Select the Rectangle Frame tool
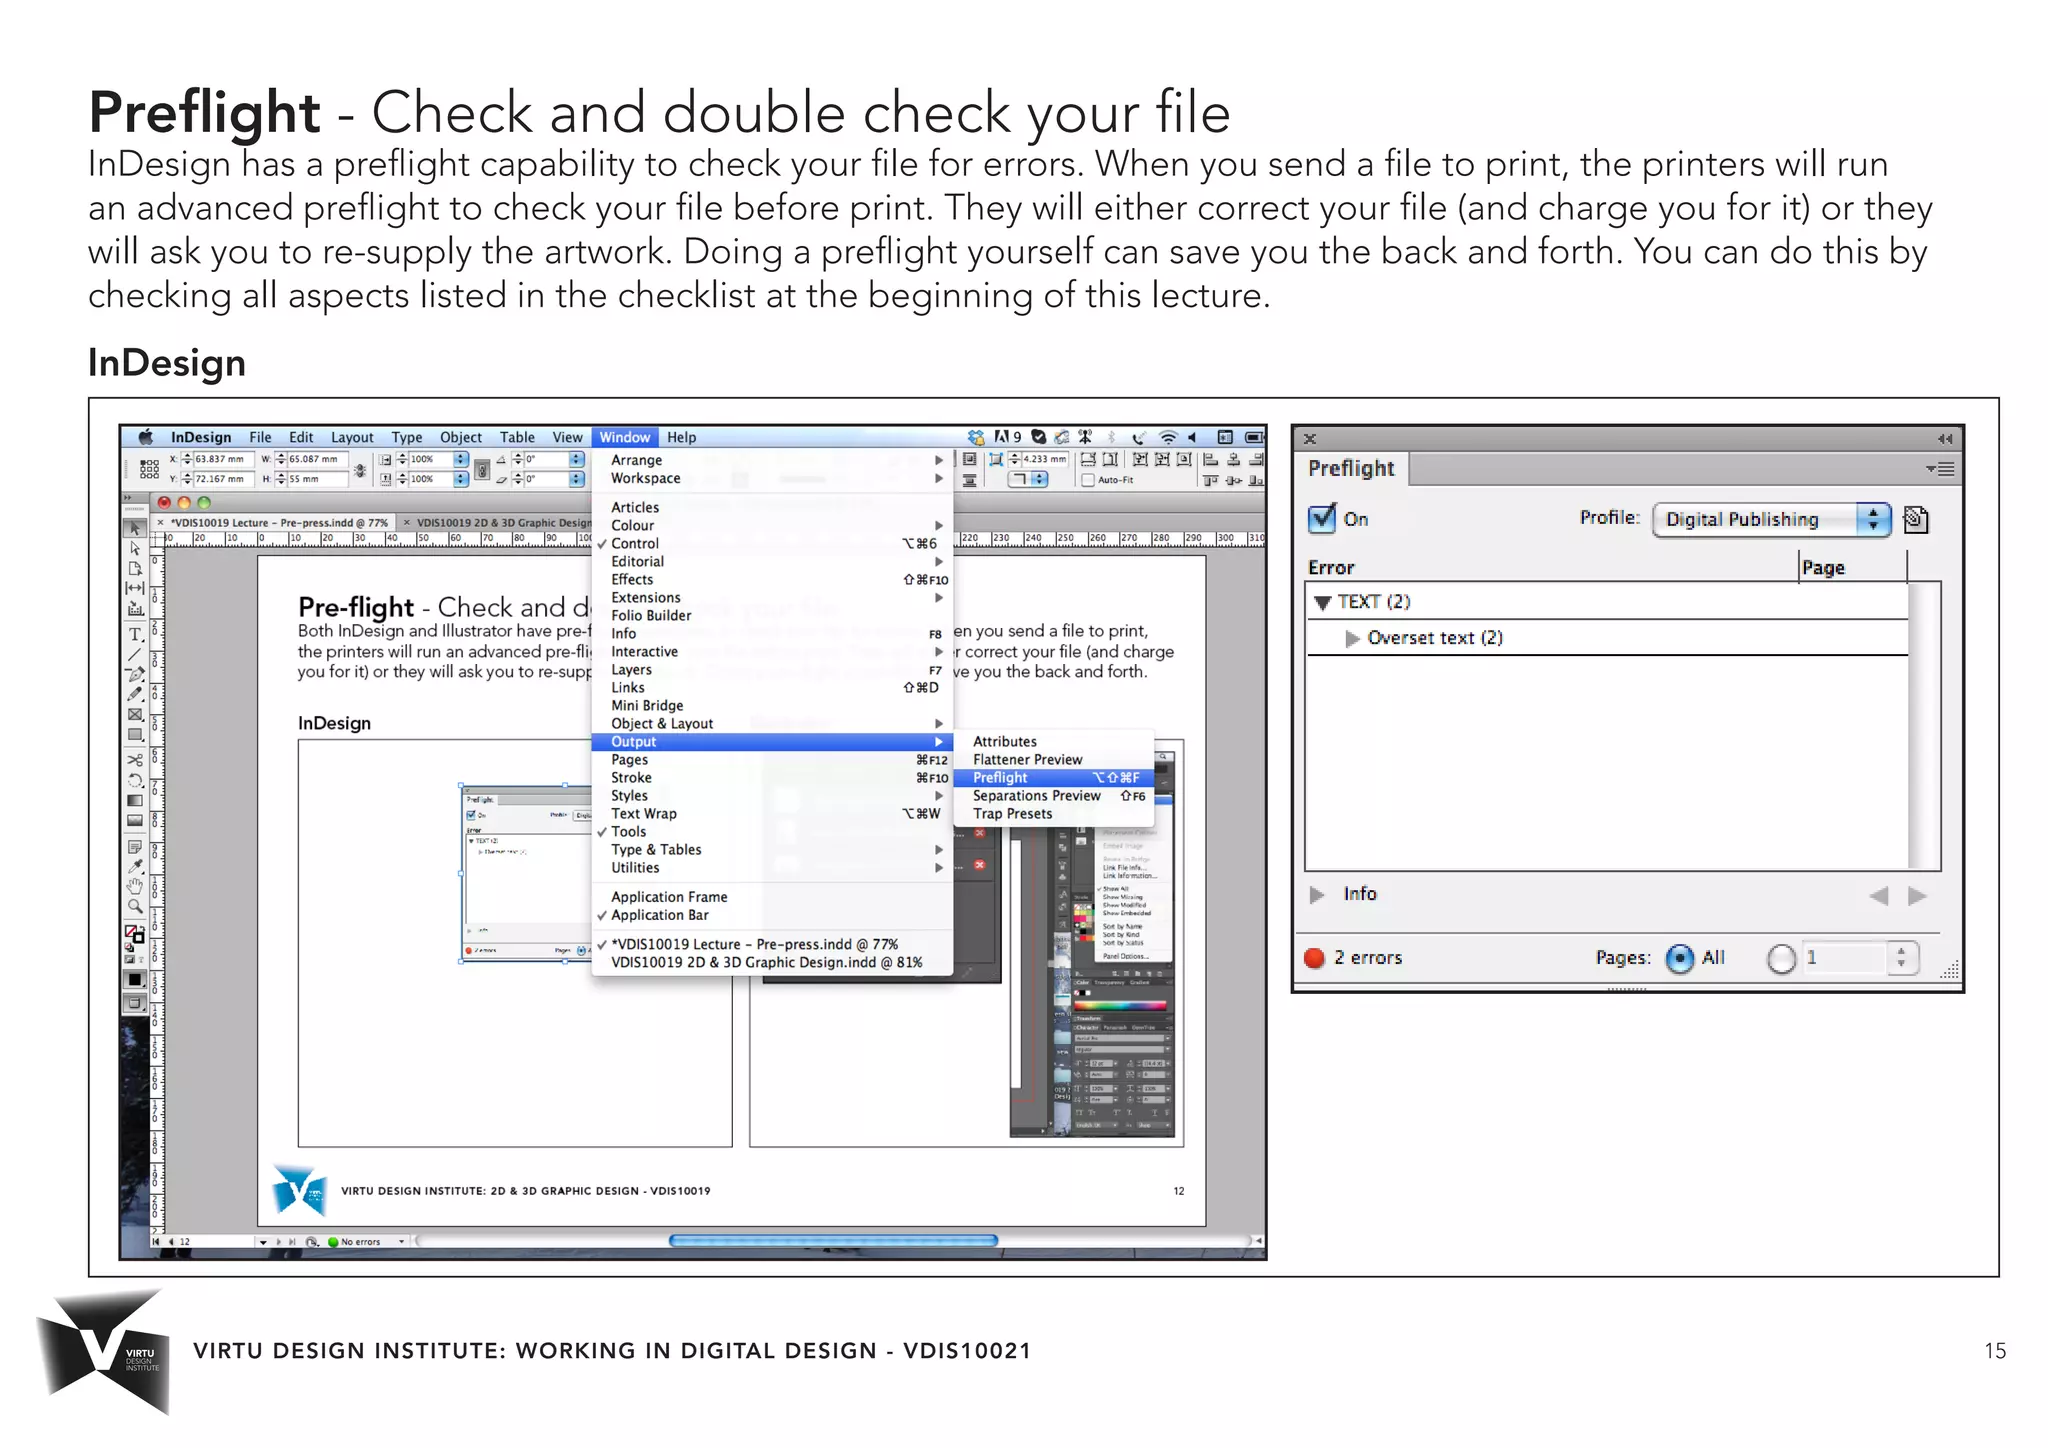Image resolution: width=2048 pixels, height=1448 pixels. [x=134, y=714]
